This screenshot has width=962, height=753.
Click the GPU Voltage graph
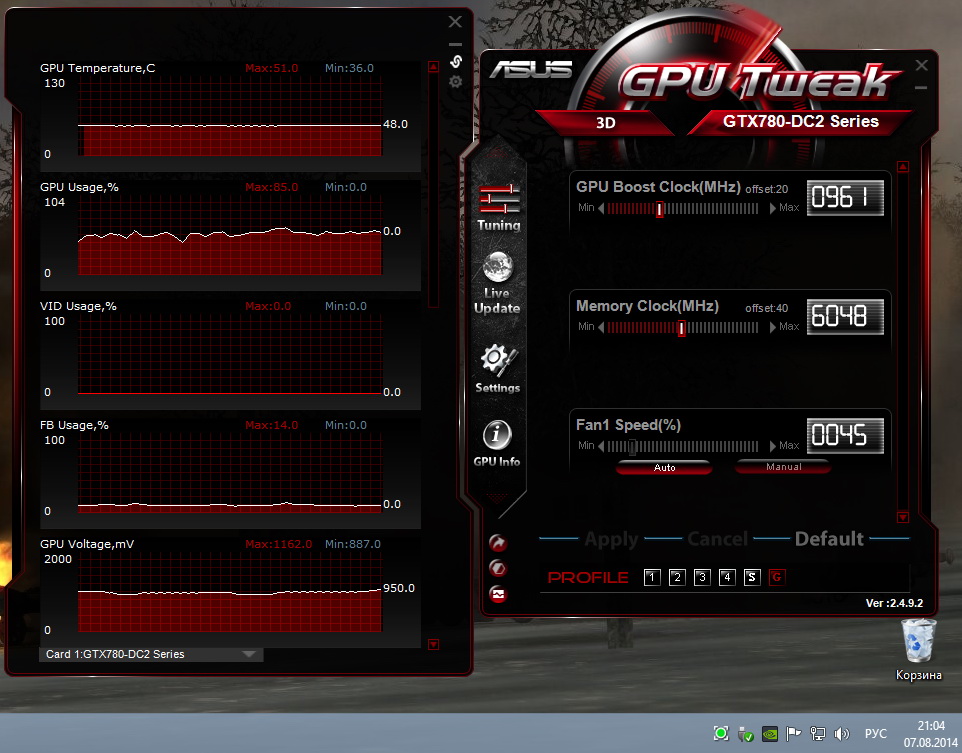[x=229, y=593]
